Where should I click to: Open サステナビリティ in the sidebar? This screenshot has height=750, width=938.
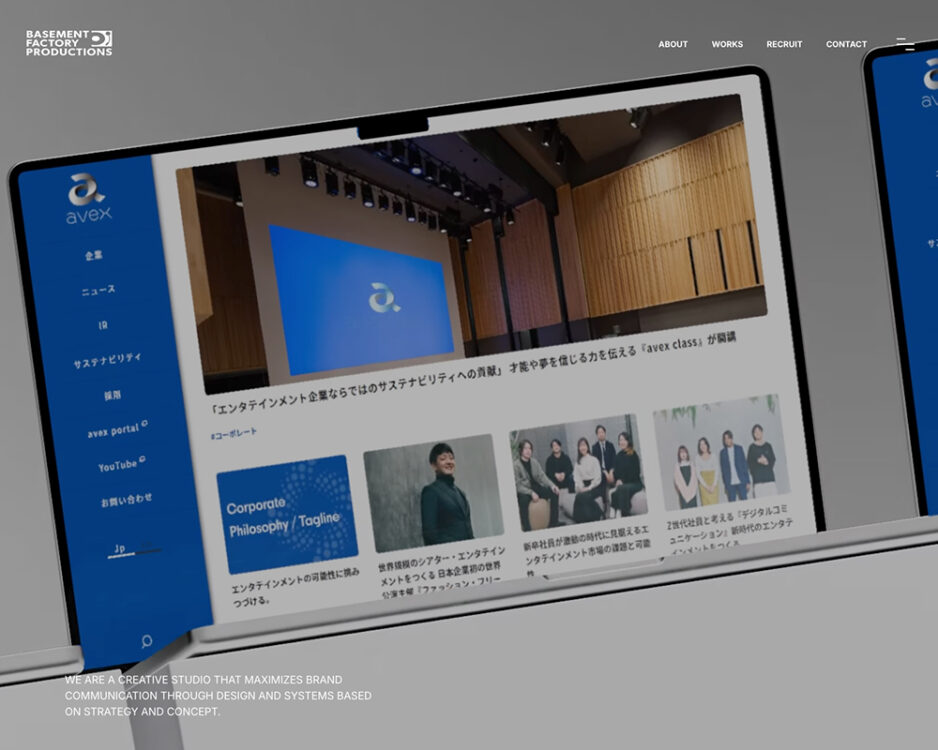tap(107, 360)
